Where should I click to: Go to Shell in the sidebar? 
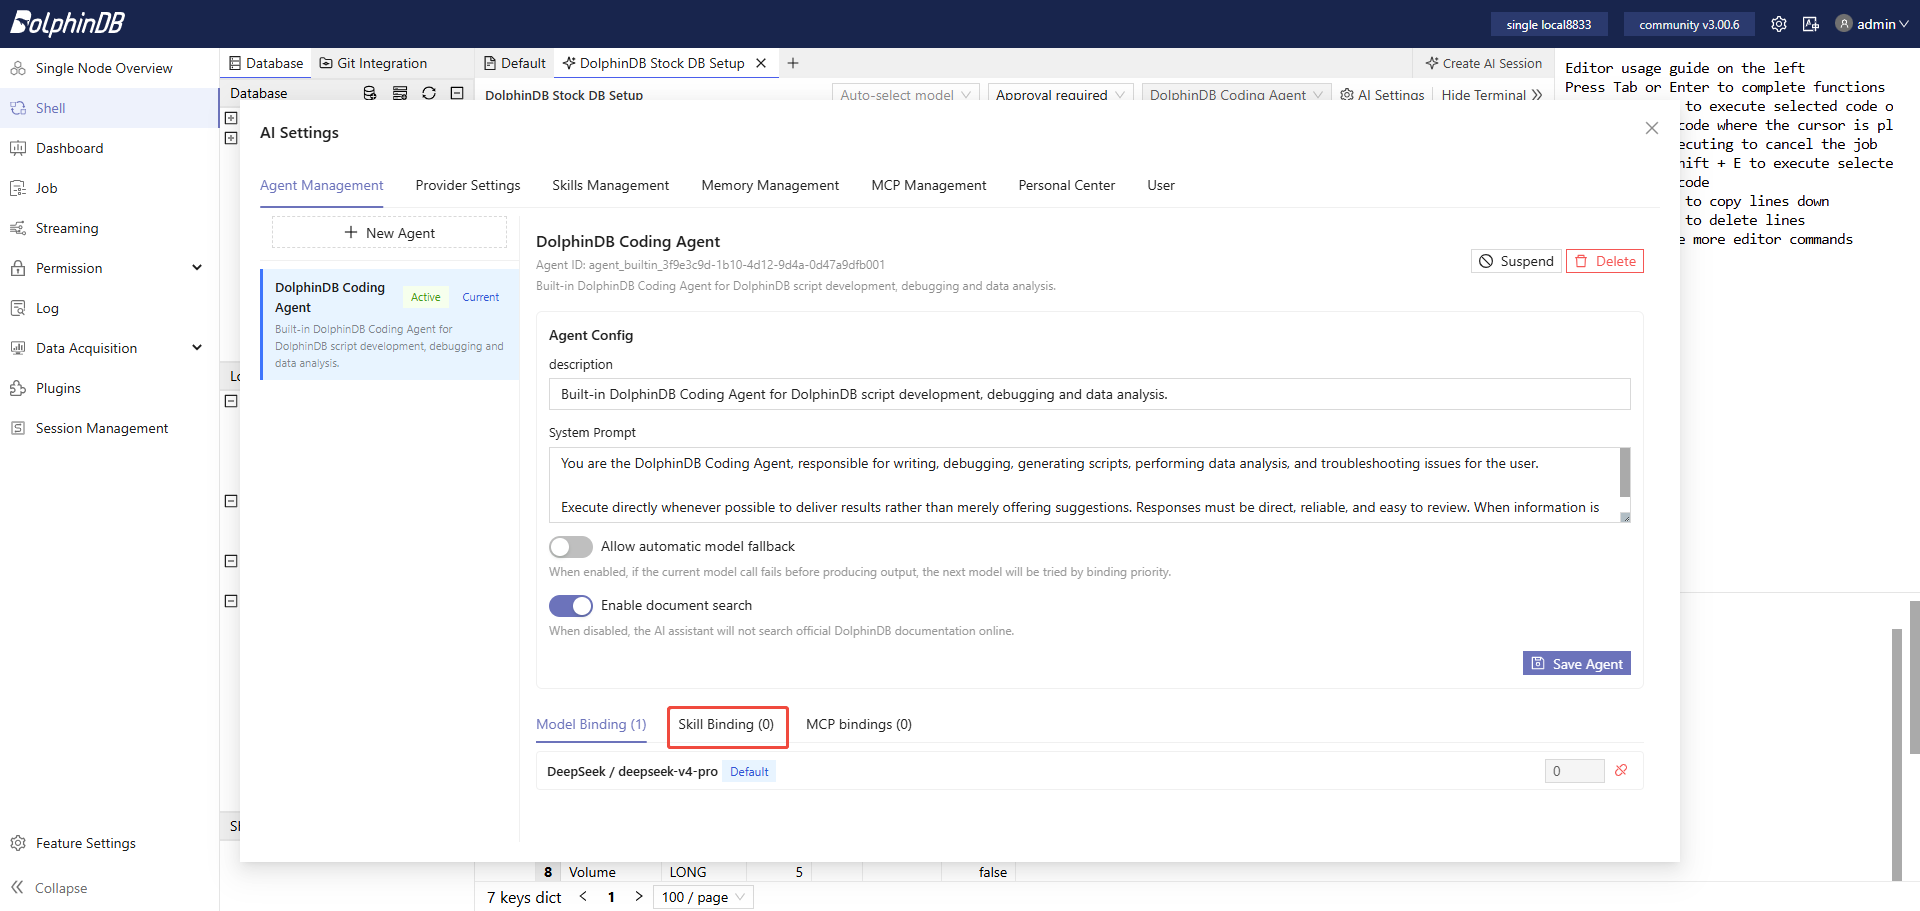[109, 108]
